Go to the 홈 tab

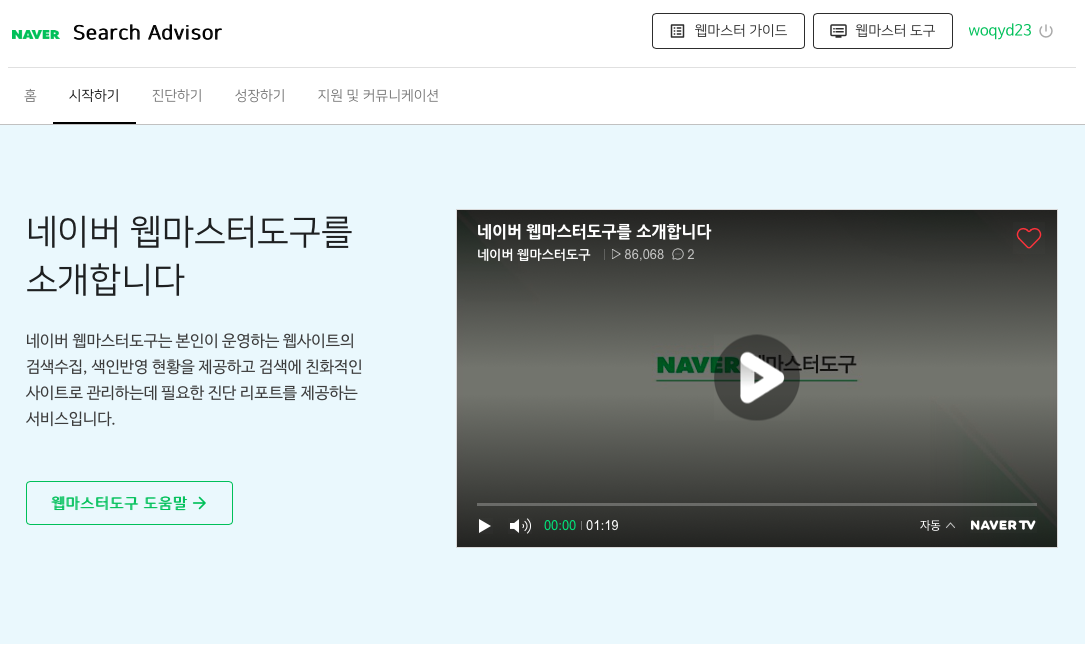(30, 96)
